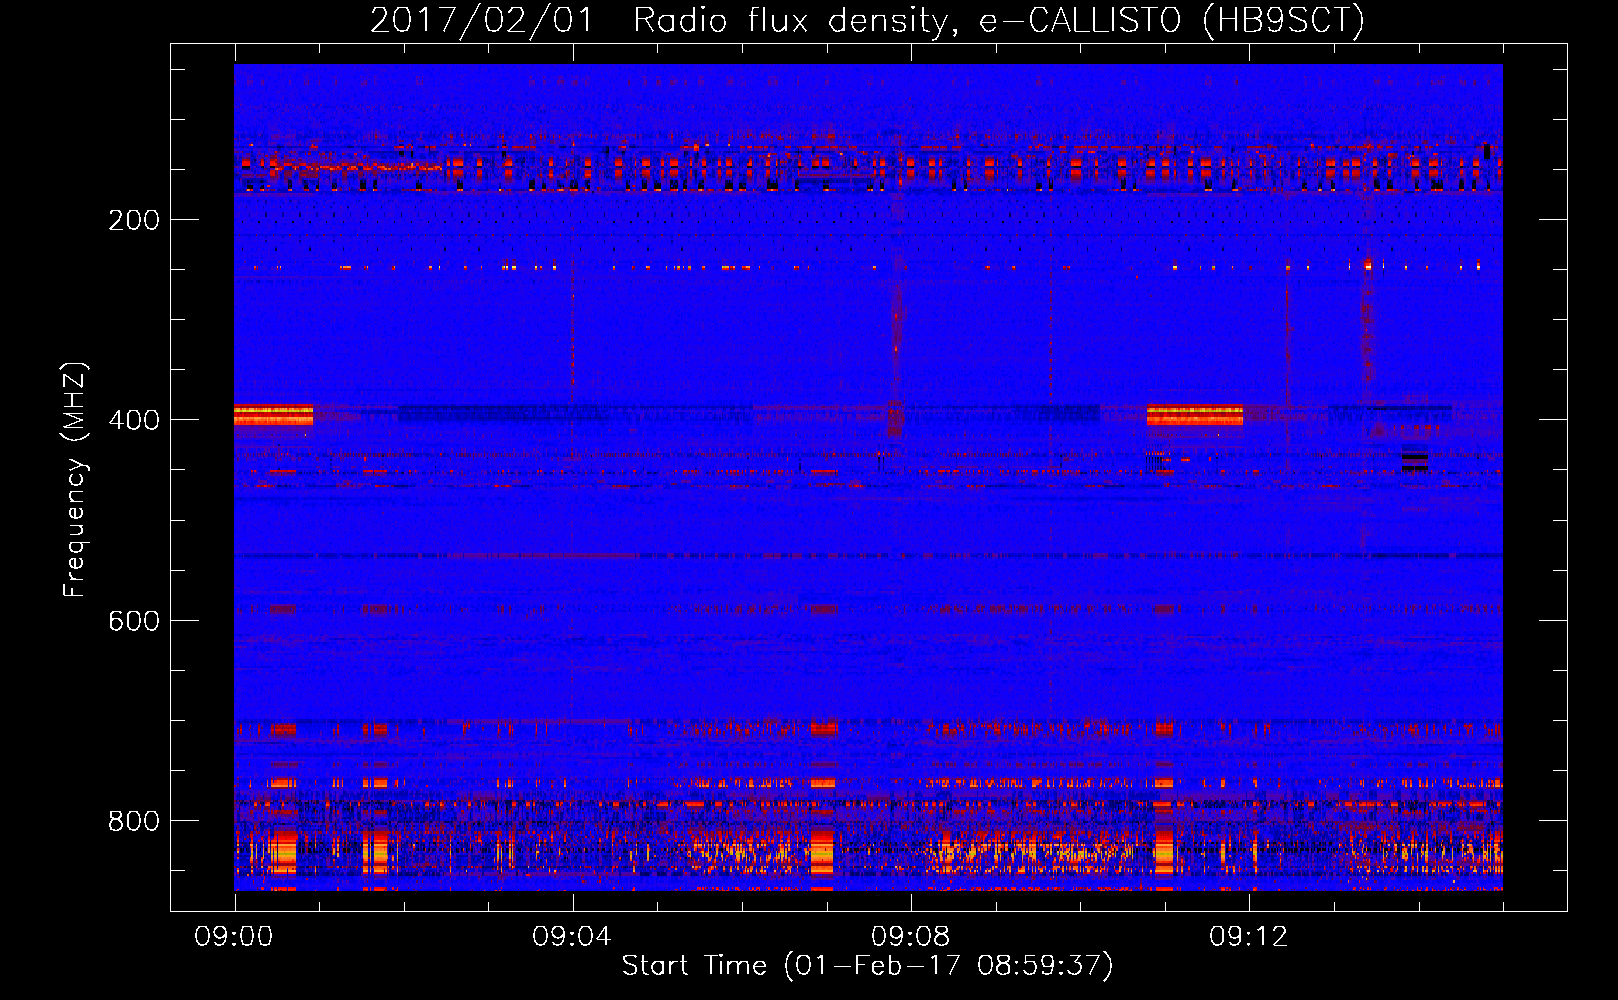This screenshot has width=1618, height=1000.
Task: Click the 200 frequency tick label
Action: point(134,220)
